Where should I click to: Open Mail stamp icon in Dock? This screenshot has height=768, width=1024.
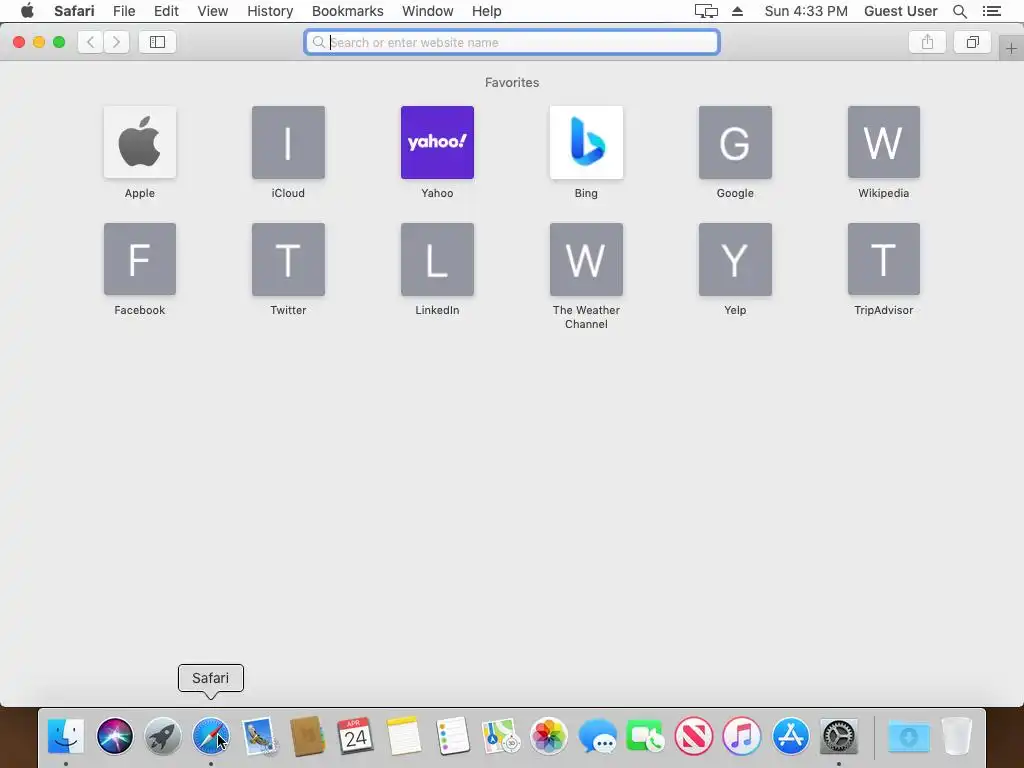(259, 736)
